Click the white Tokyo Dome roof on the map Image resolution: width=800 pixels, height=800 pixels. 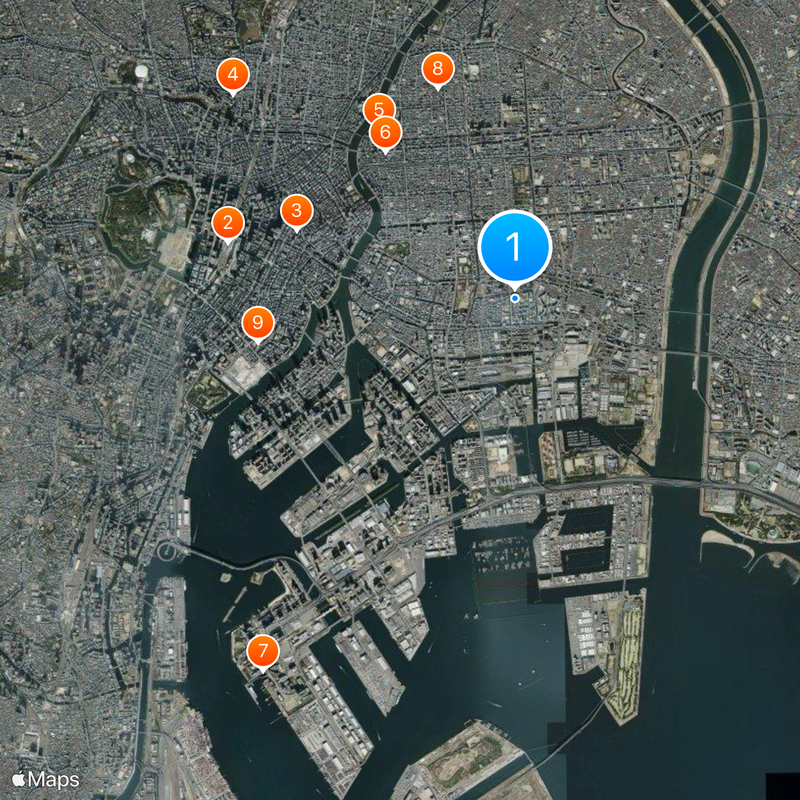(x=141, y=69)
